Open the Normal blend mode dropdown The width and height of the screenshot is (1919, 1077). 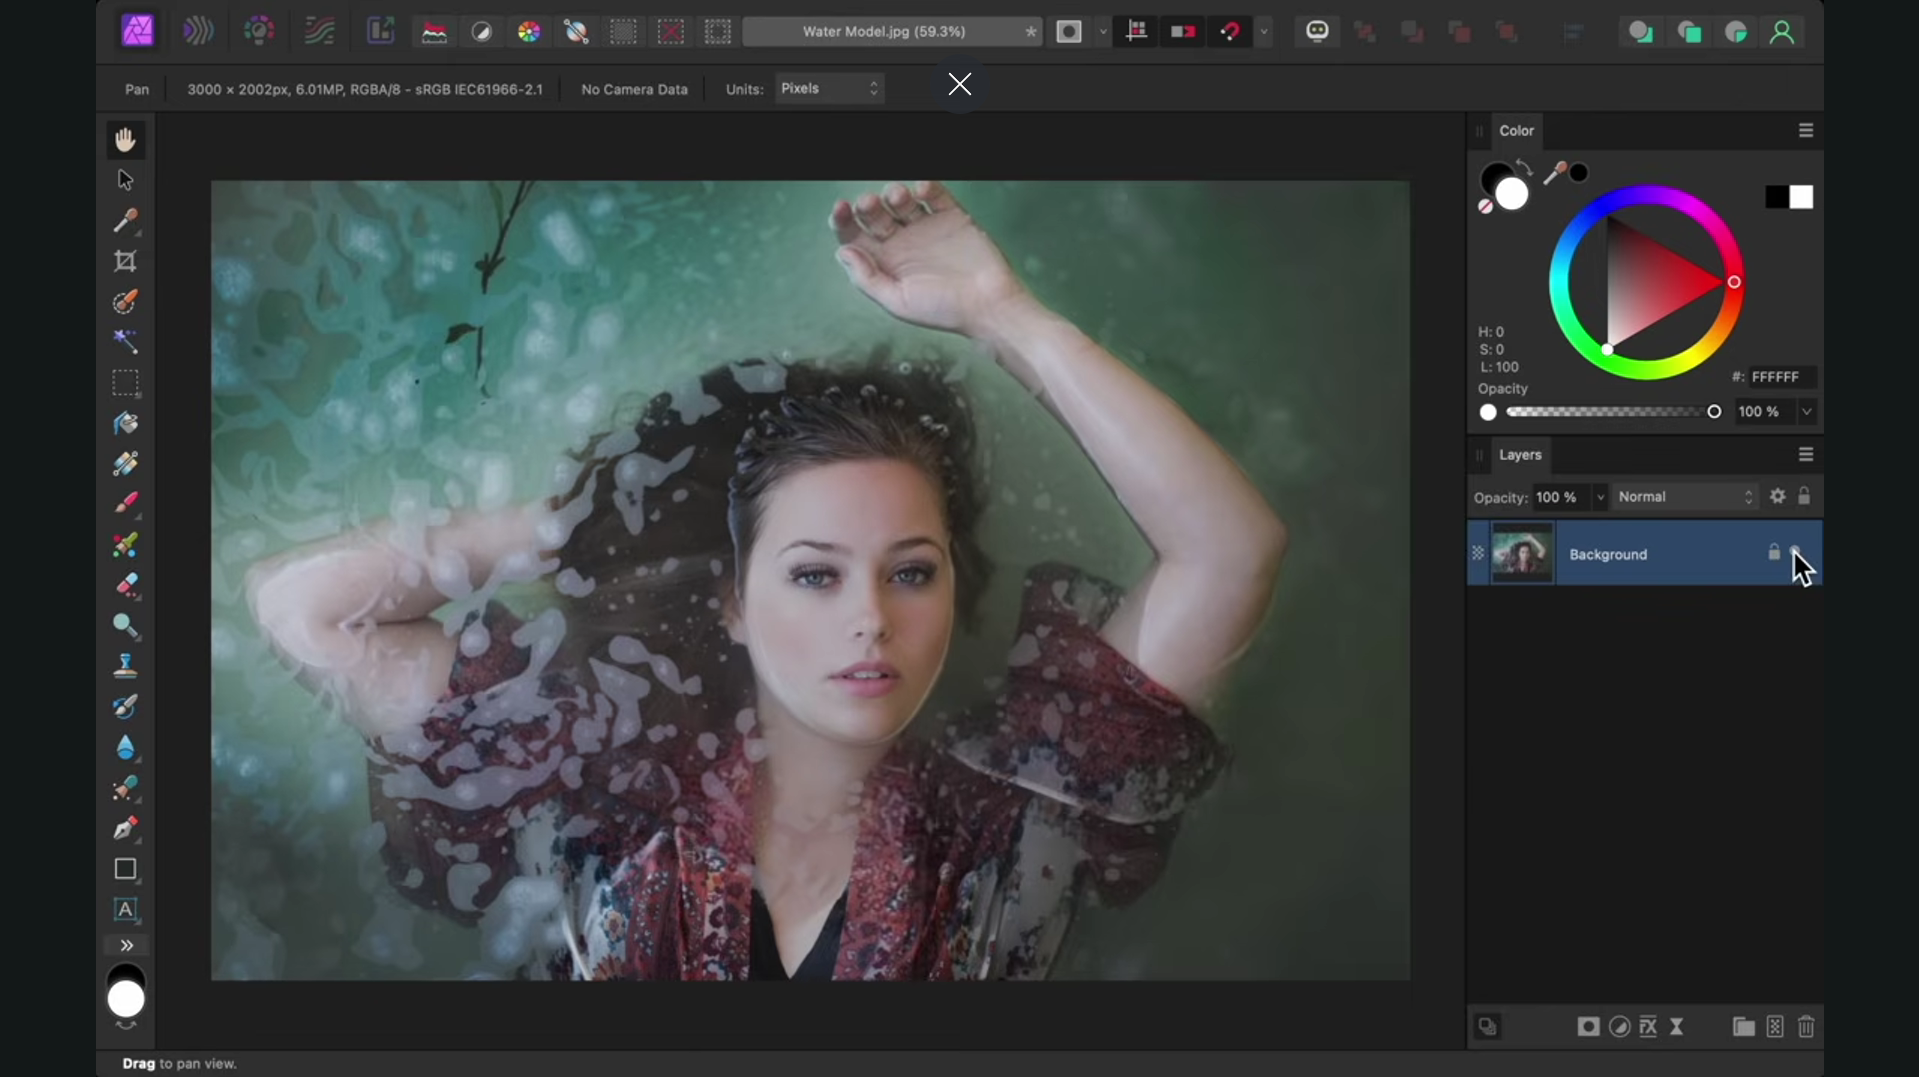tap(1685, 497)
